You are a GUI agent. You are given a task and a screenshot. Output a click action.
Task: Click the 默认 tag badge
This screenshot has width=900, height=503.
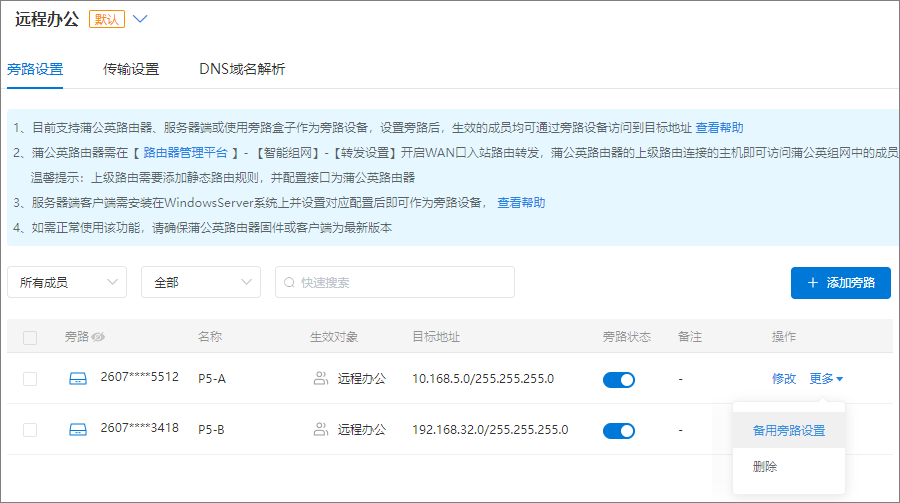(x=107, y=19)
